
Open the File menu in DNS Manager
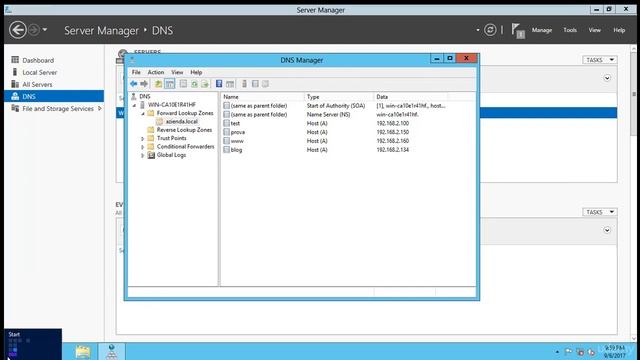(136, 72)
